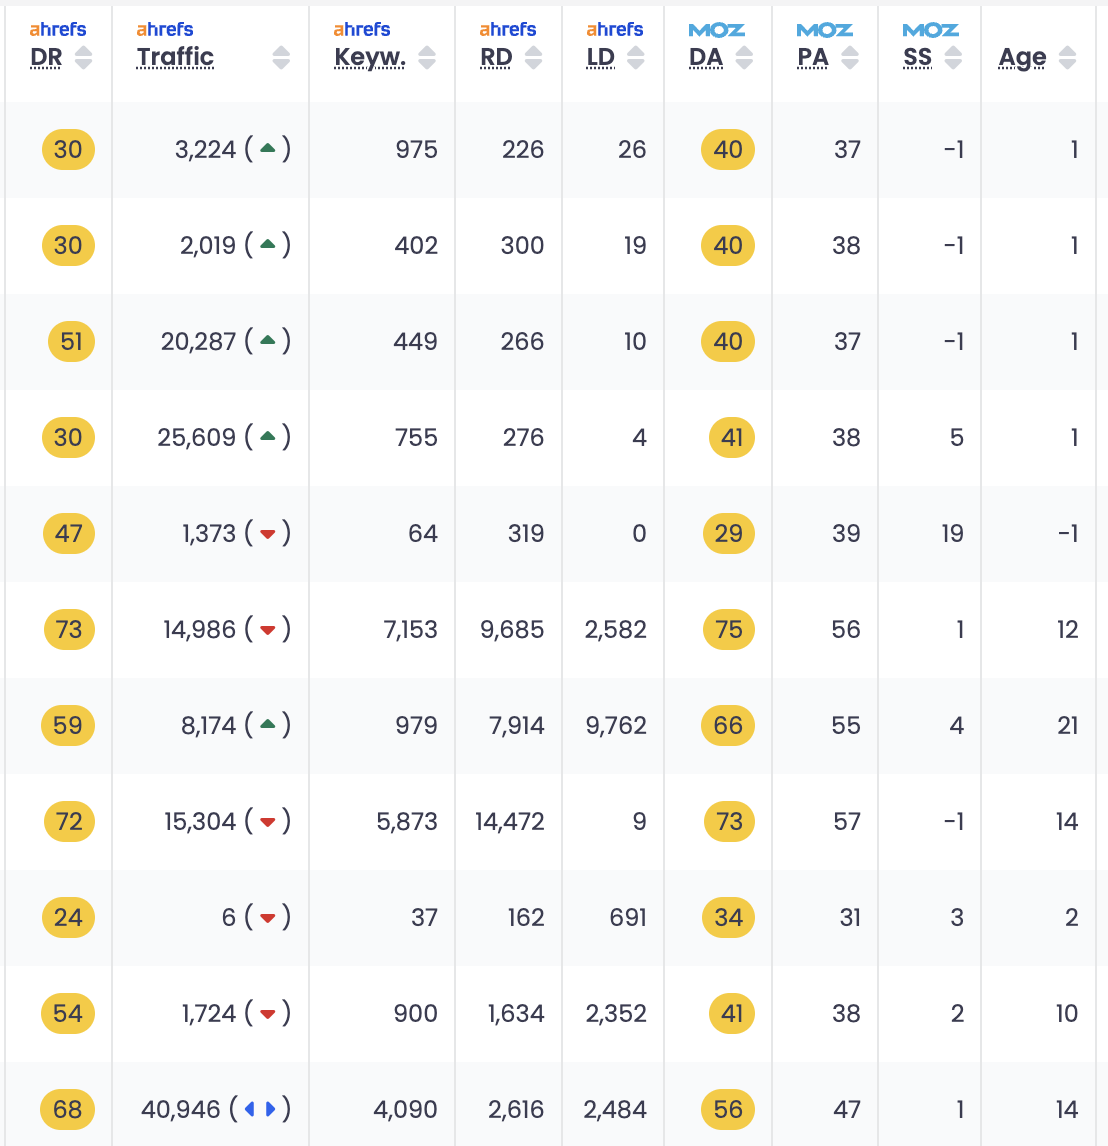Toggle sort order using the SS column arrows

point(953,58)
